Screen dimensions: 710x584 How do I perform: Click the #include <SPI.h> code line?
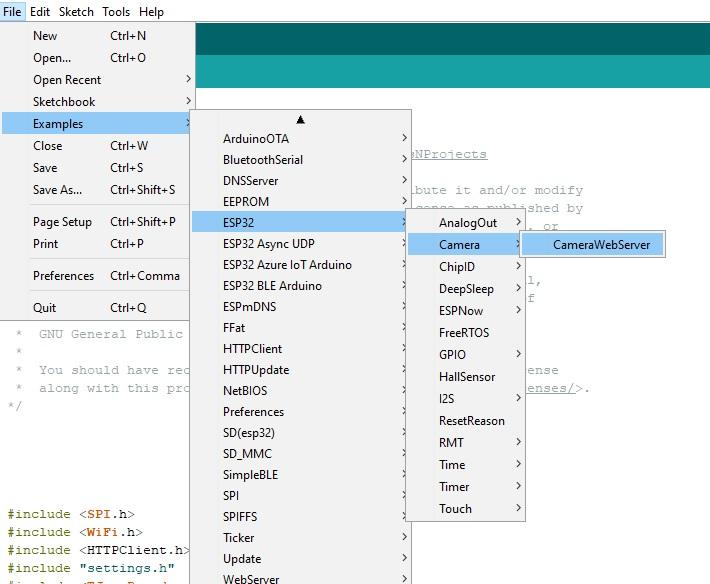(x=71, y=514)
